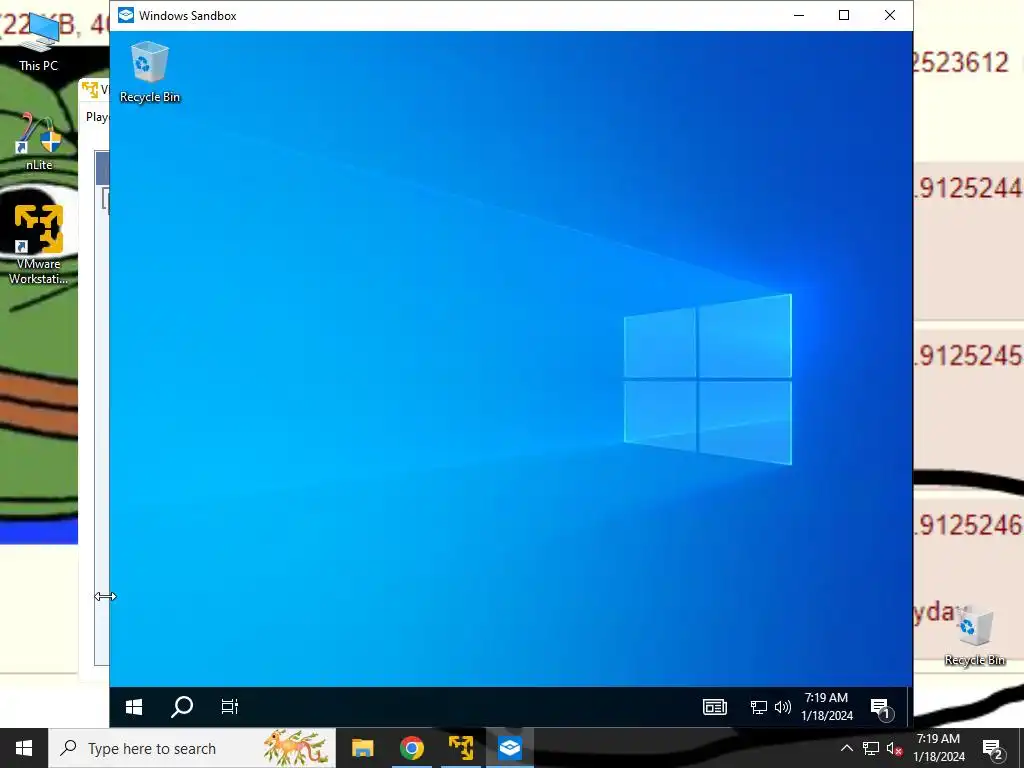This screenshot has height=768, width=1024.
Task: Show hidden icons chevron in host tray
Action: click(846, 748)
